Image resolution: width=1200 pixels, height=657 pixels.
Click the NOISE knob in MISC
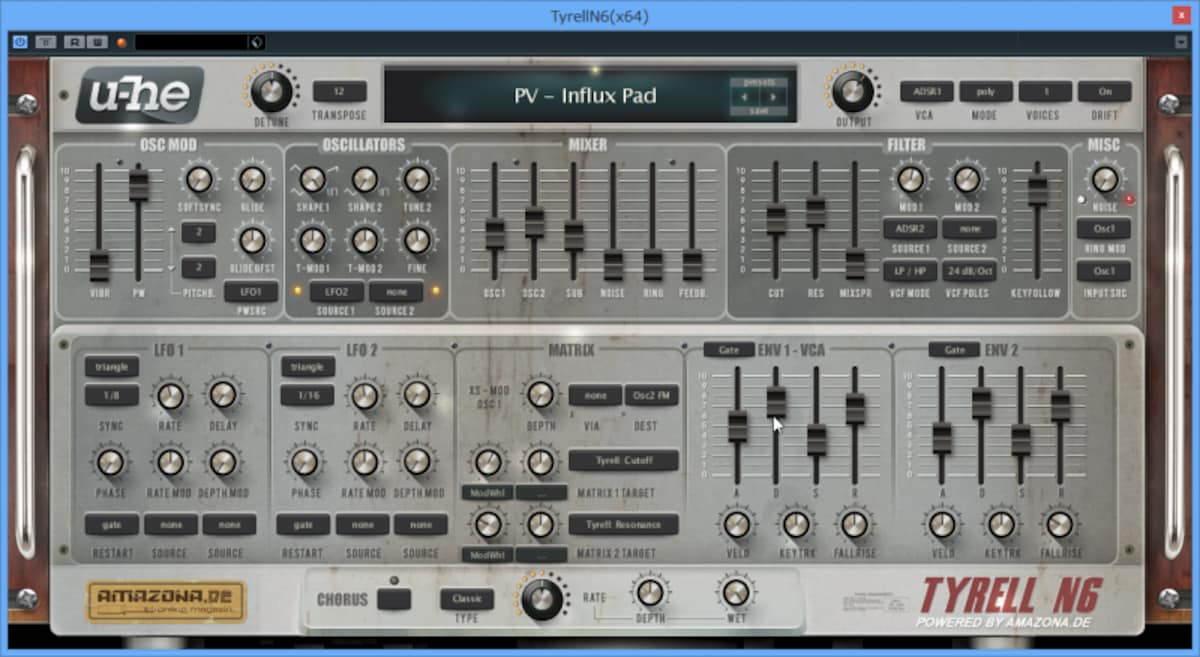tap(1104, 179)
